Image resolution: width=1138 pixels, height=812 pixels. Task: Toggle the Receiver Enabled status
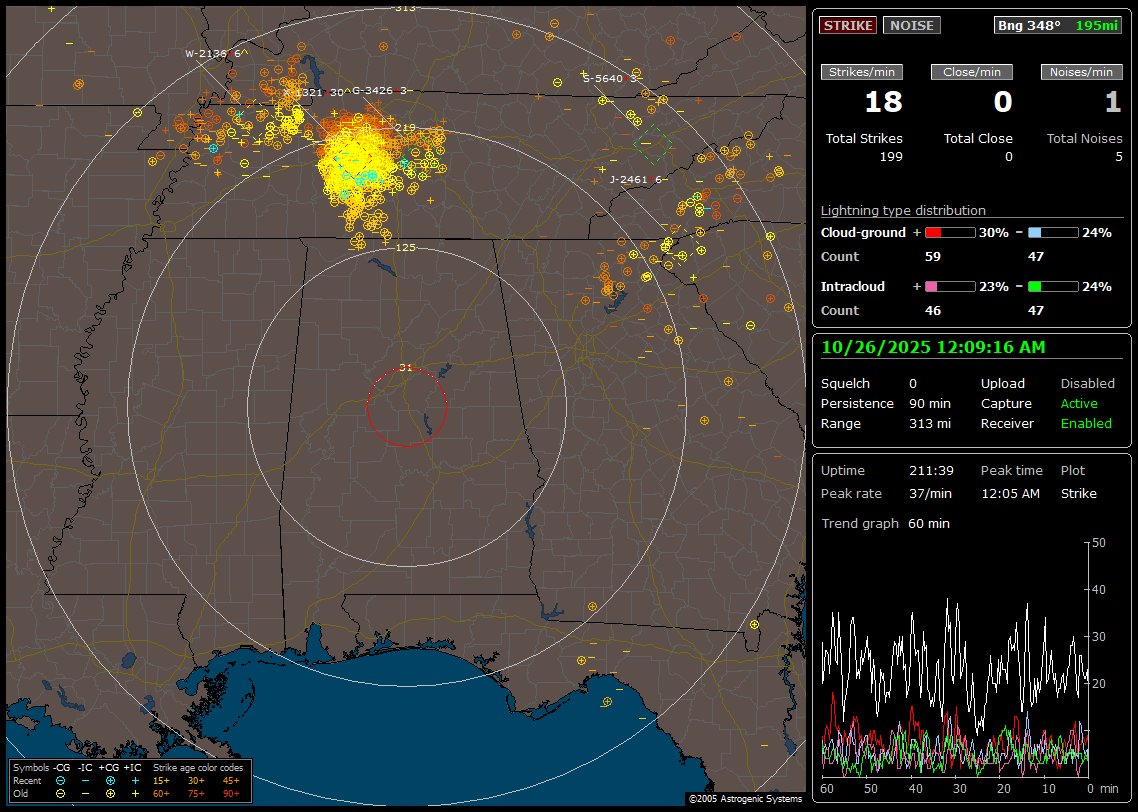point(1086,423)
